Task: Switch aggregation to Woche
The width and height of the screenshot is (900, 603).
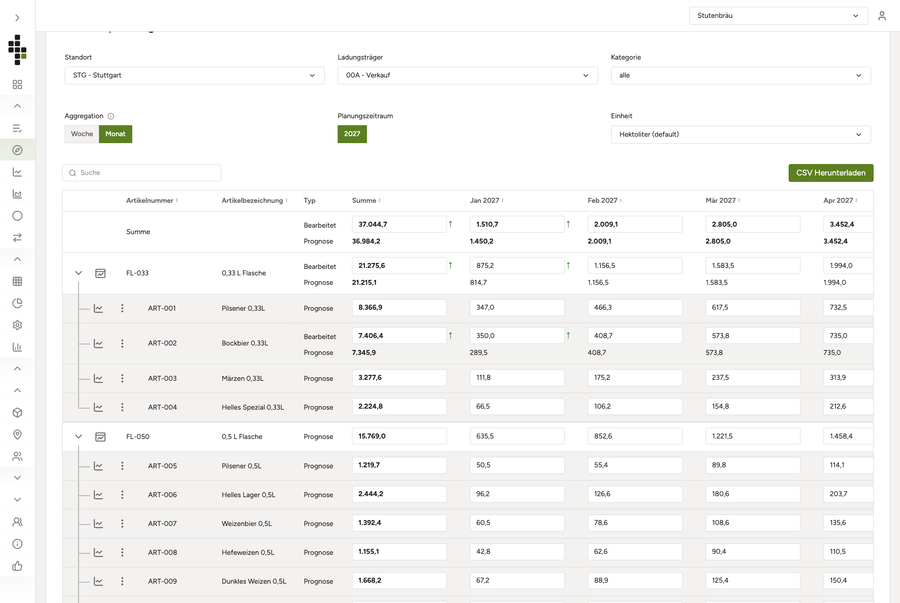Action: 82,134
